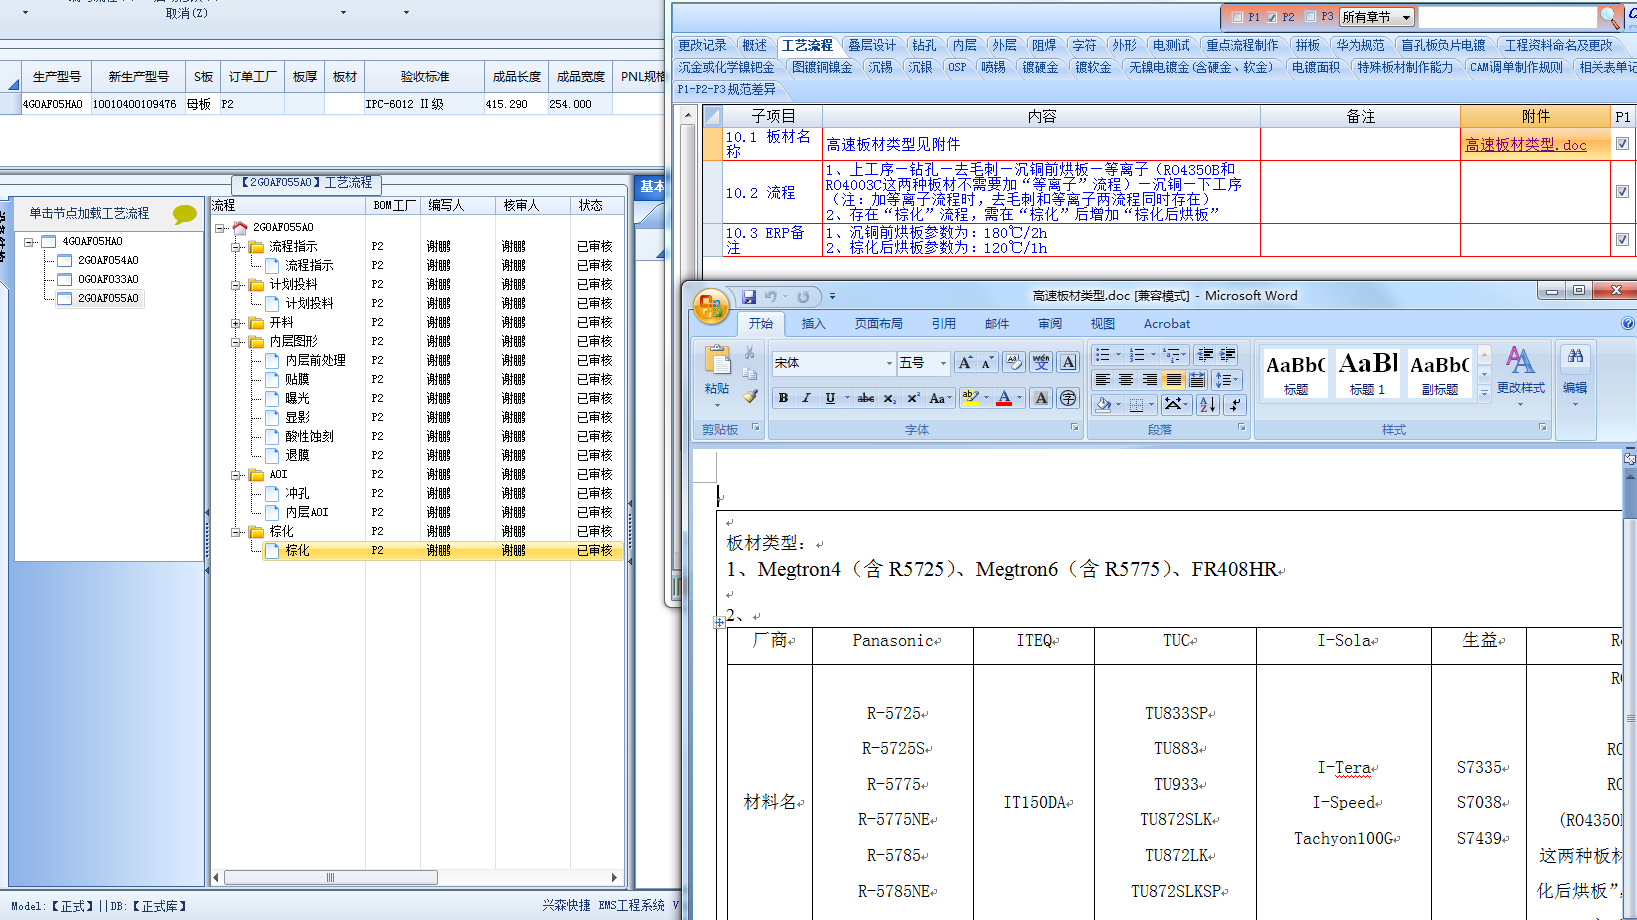
Task: Open the 页面布局 ribbon tab
Action: [878, 324]
